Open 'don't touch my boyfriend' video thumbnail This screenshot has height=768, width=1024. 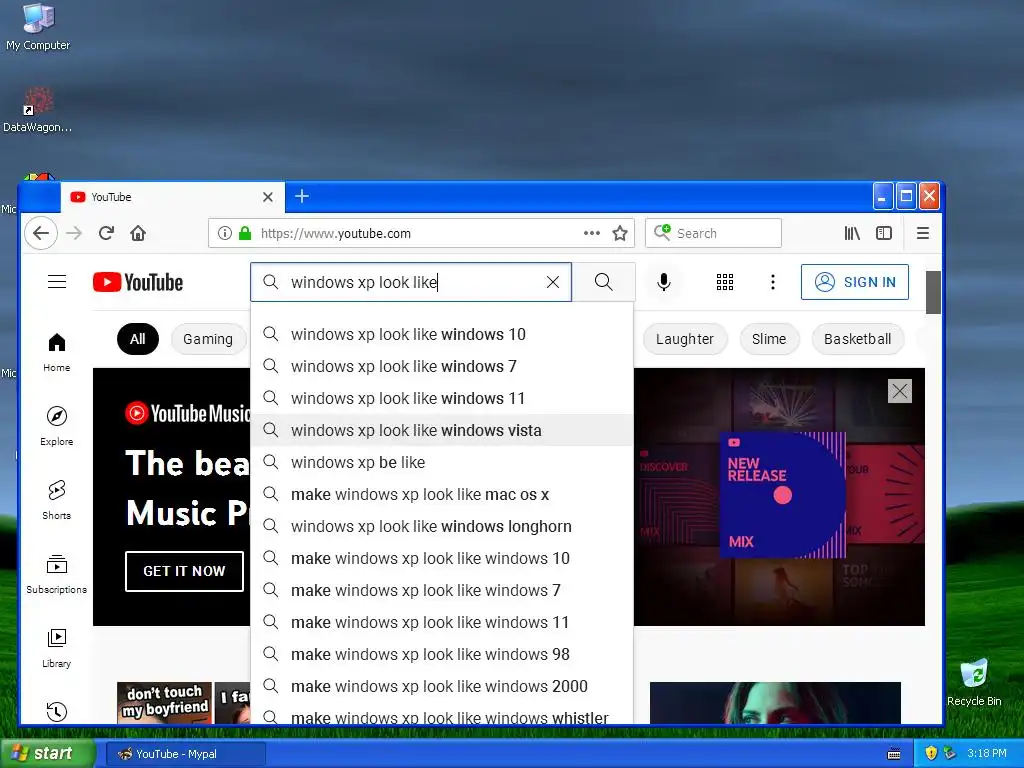pos(165,703)
